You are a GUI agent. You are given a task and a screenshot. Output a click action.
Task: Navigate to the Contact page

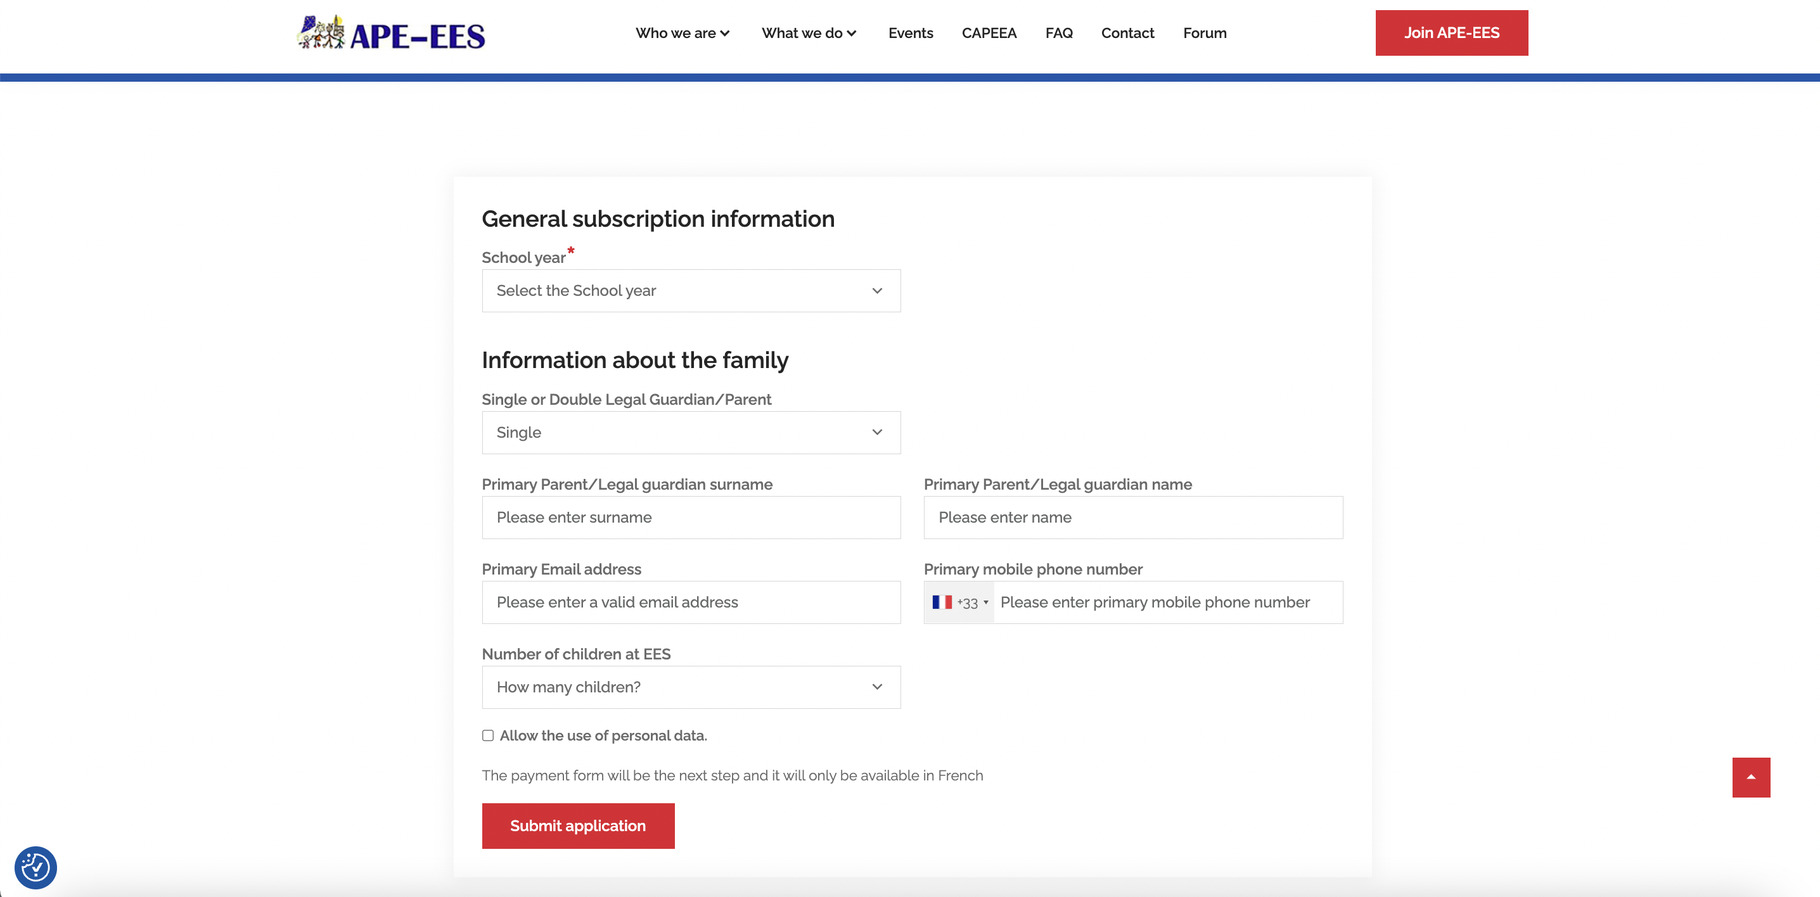tap(1128, 33)
